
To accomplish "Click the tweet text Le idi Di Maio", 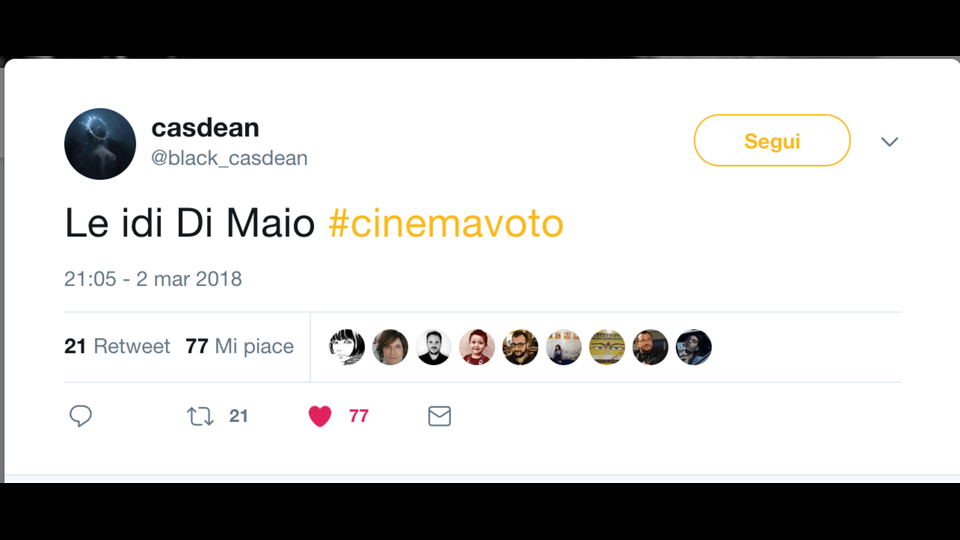I will (x=190, y=224).
